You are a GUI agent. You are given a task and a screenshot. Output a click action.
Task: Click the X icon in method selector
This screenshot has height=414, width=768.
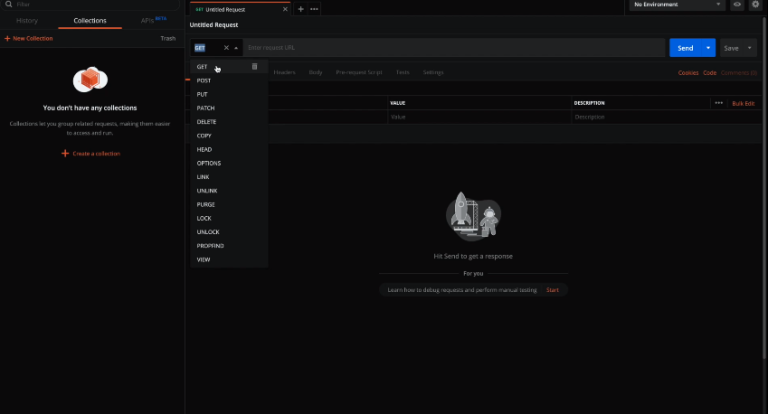(226, 48)
